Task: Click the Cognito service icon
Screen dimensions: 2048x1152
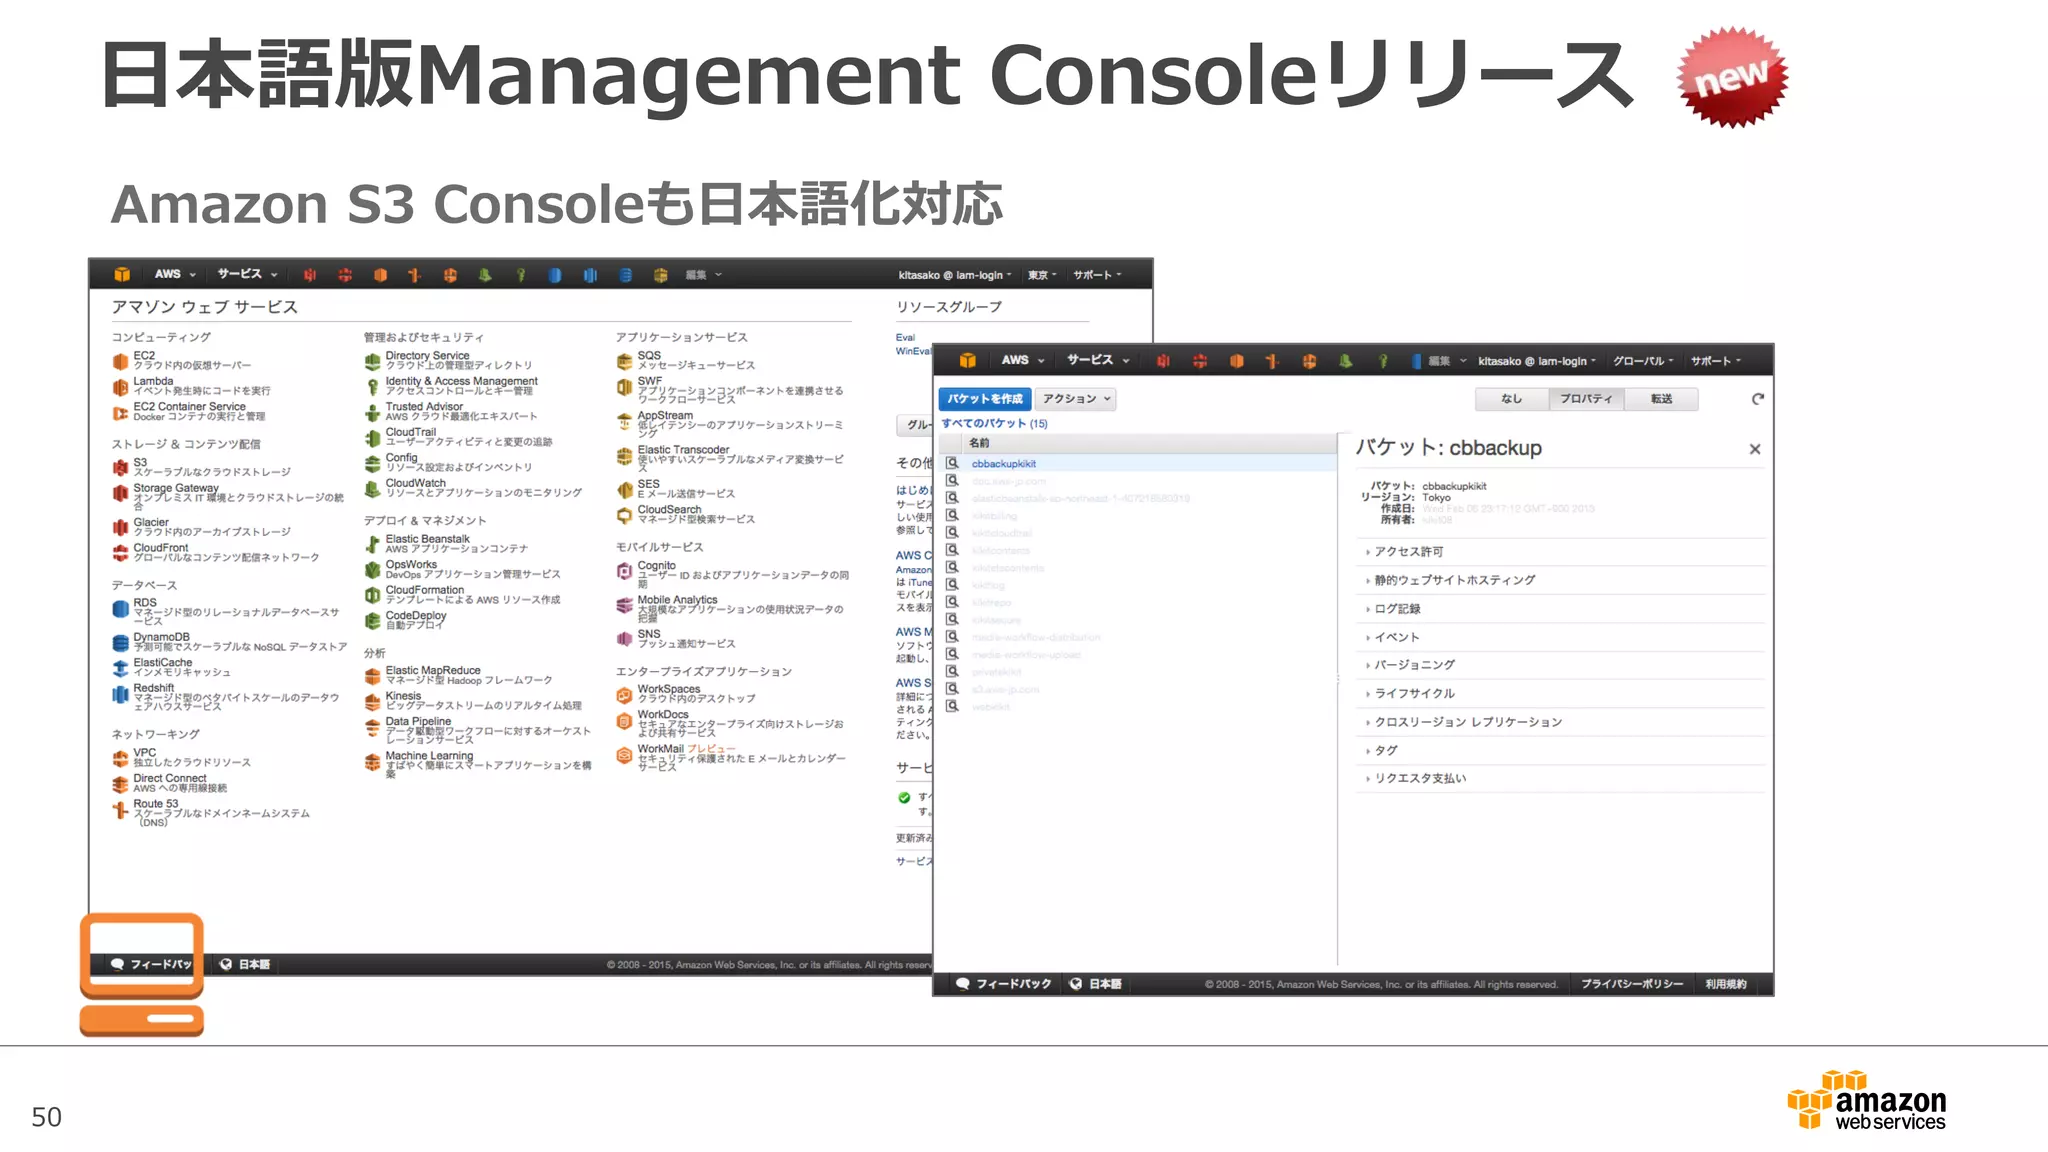Action: [624, 571]
